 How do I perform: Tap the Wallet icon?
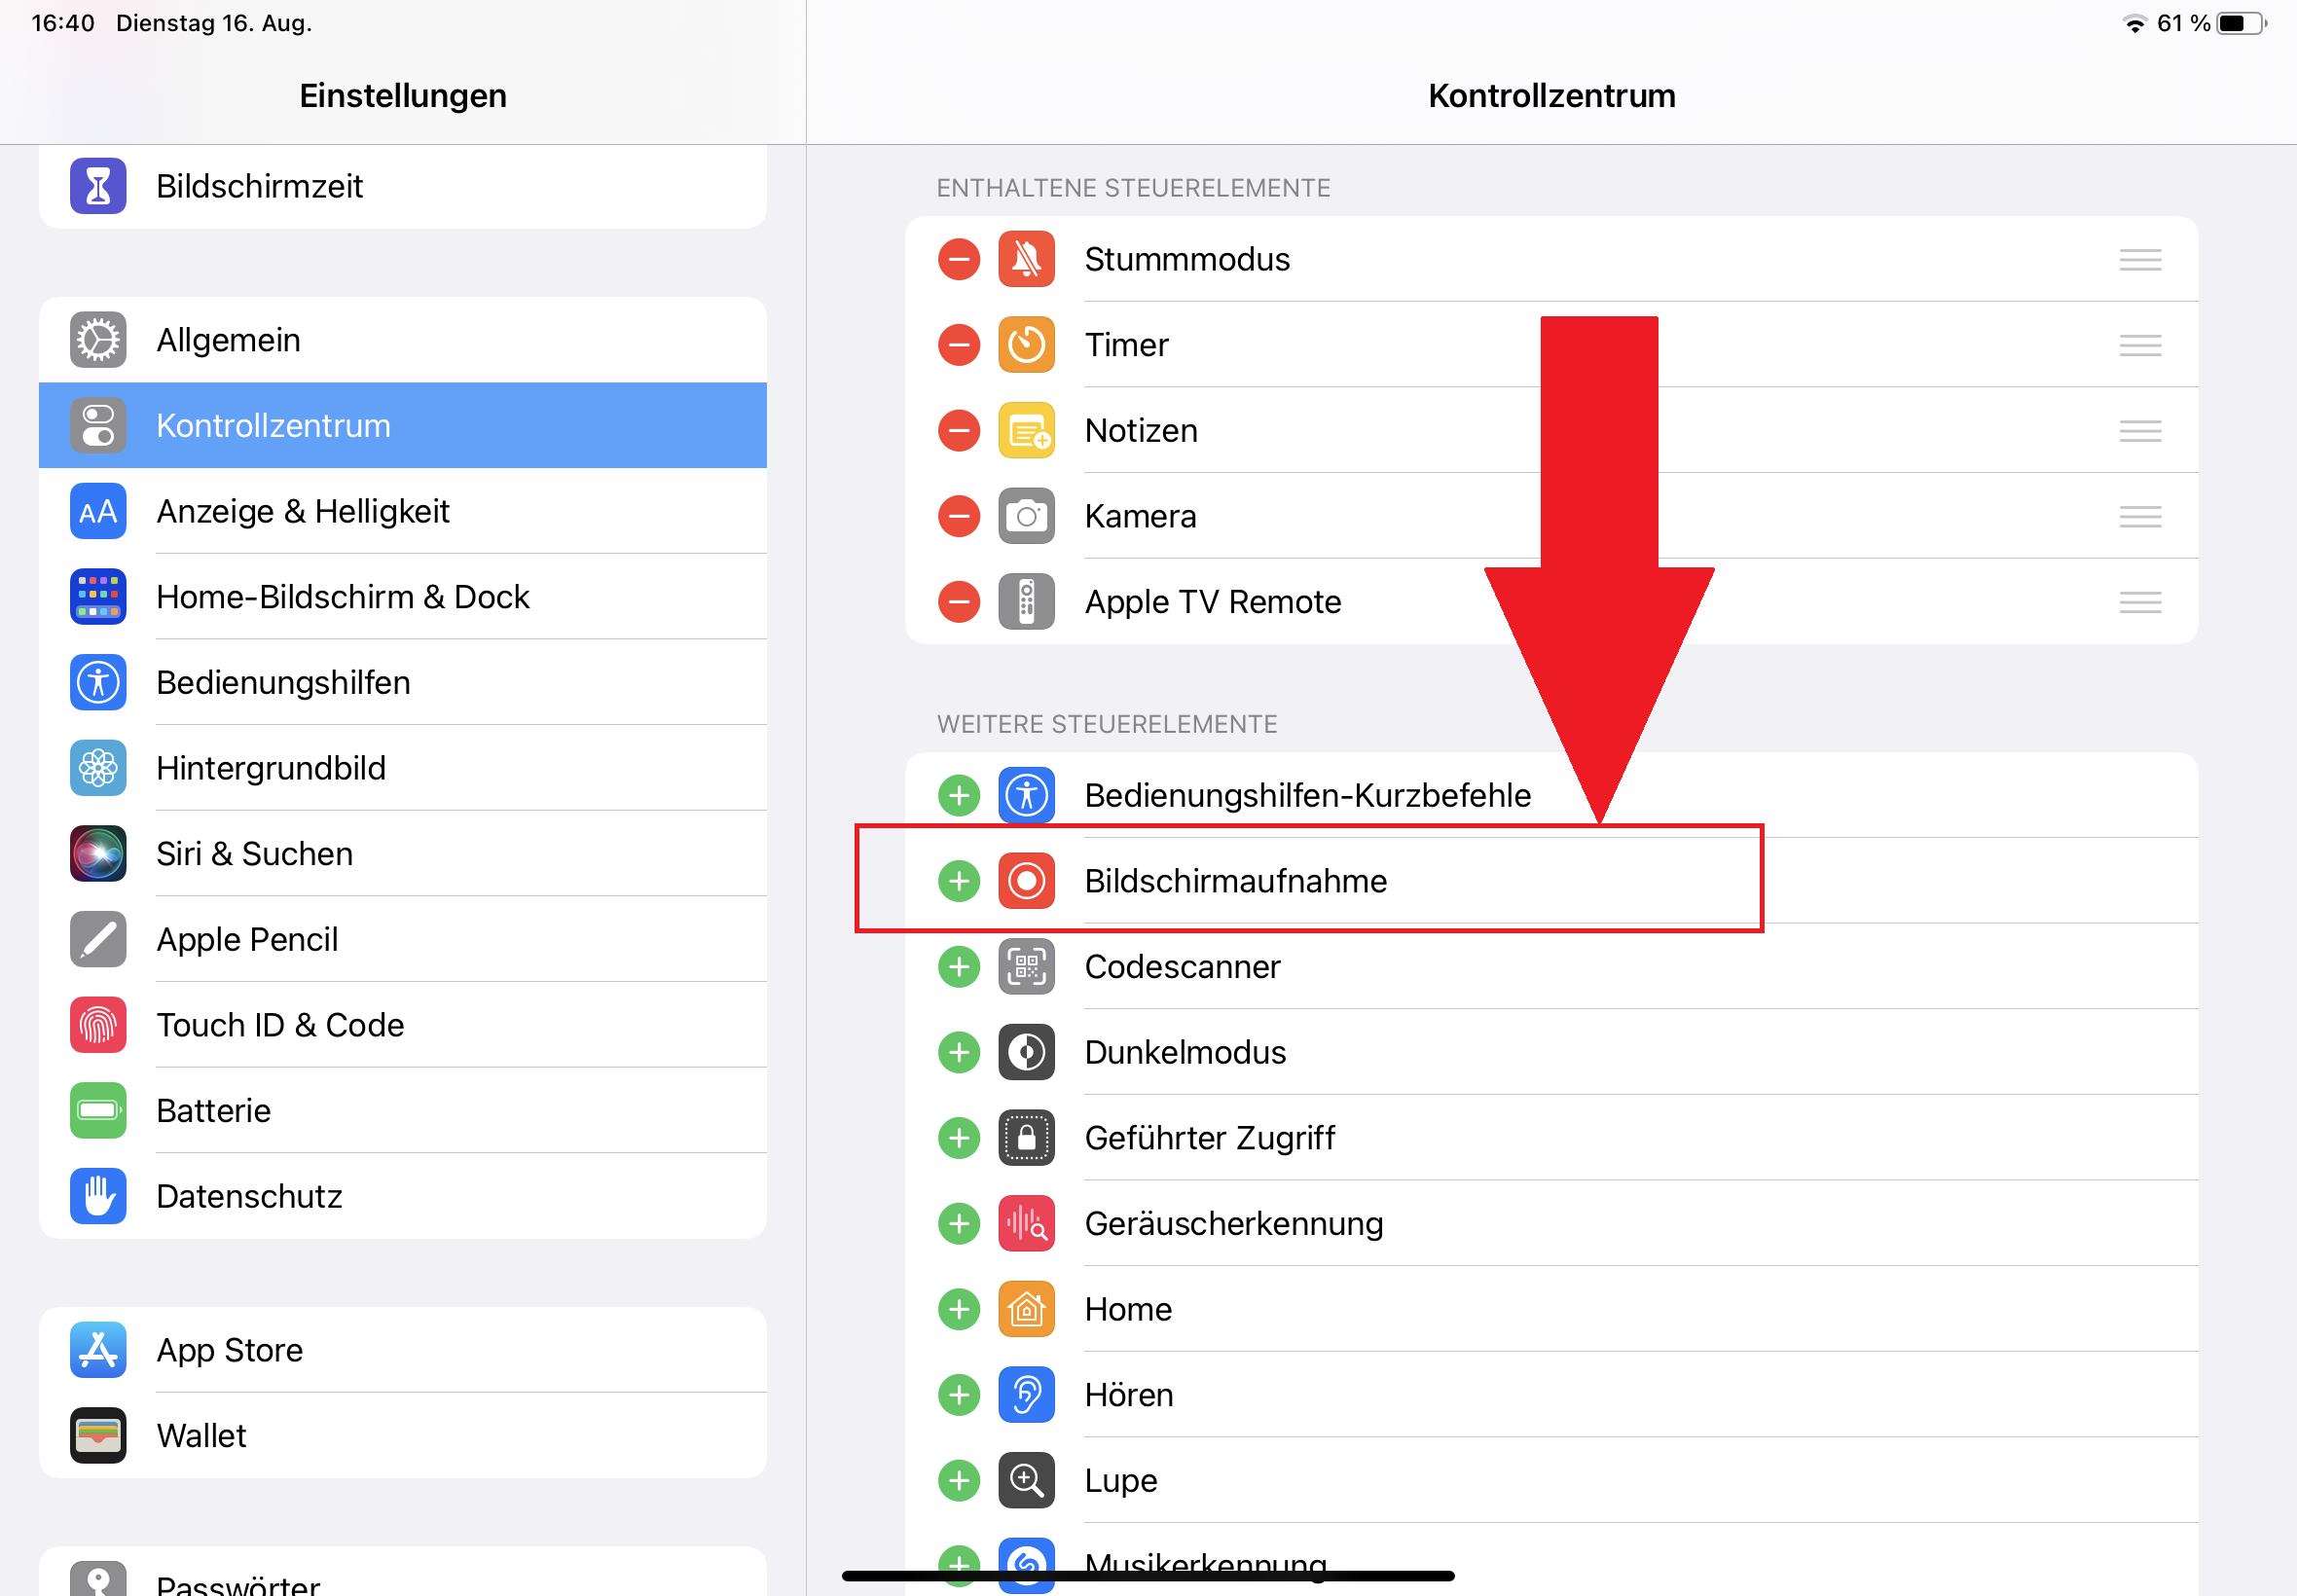click(x=98, y=1436)
